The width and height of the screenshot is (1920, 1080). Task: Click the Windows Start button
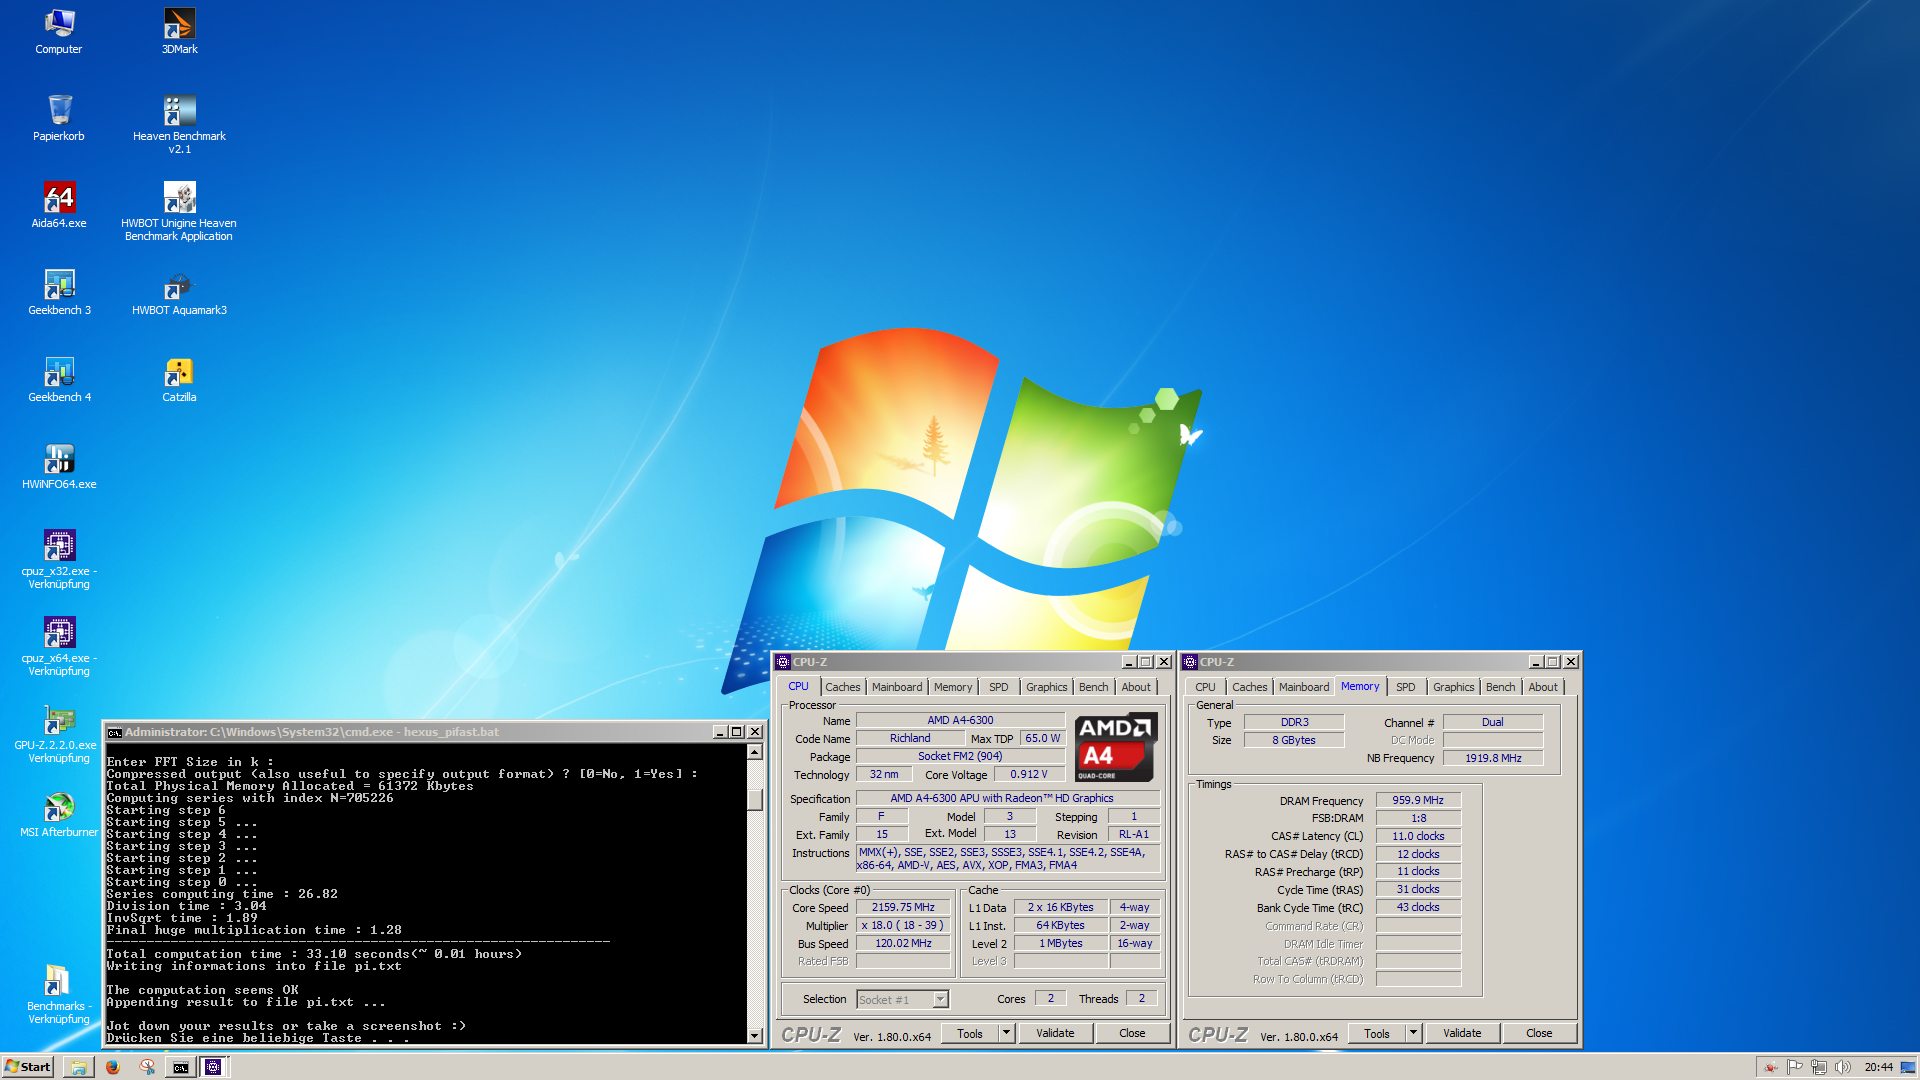[x=28, y=1067]
